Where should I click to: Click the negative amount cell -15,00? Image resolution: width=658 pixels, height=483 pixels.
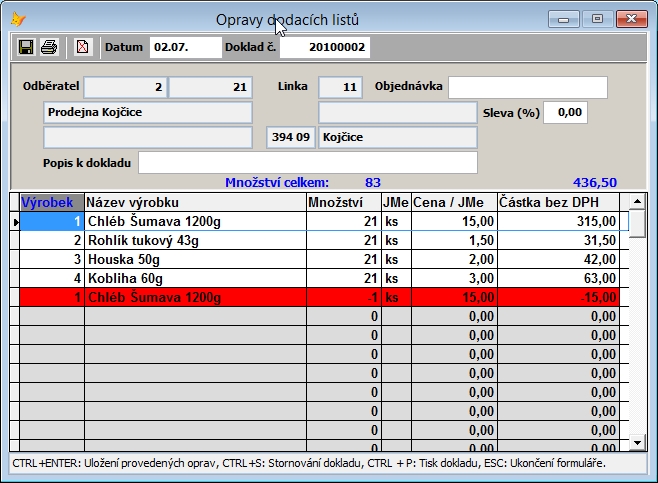[x=559, y=297]
